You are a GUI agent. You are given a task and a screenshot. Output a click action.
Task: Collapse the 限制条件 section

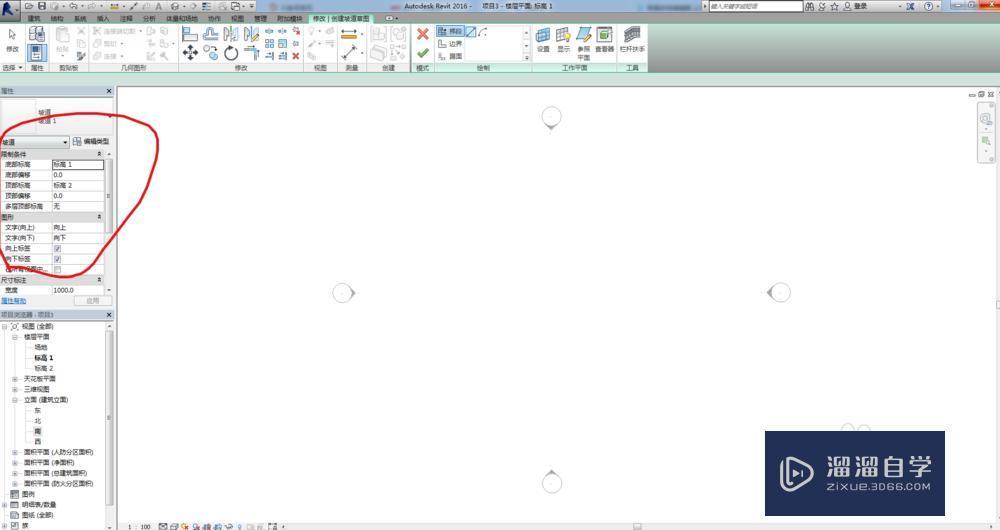coord(99,154)
